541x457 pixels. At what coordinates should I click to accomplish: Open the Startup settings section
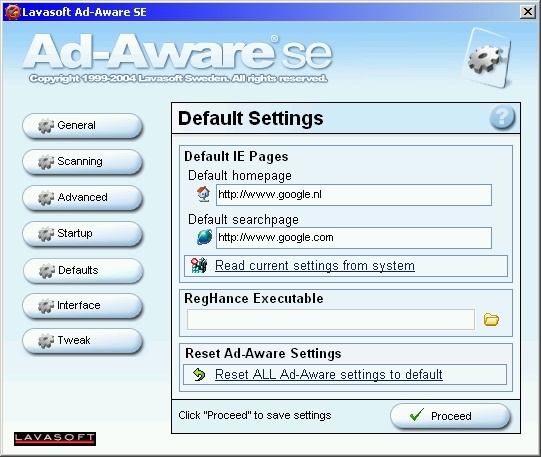[x=82, y=234]
